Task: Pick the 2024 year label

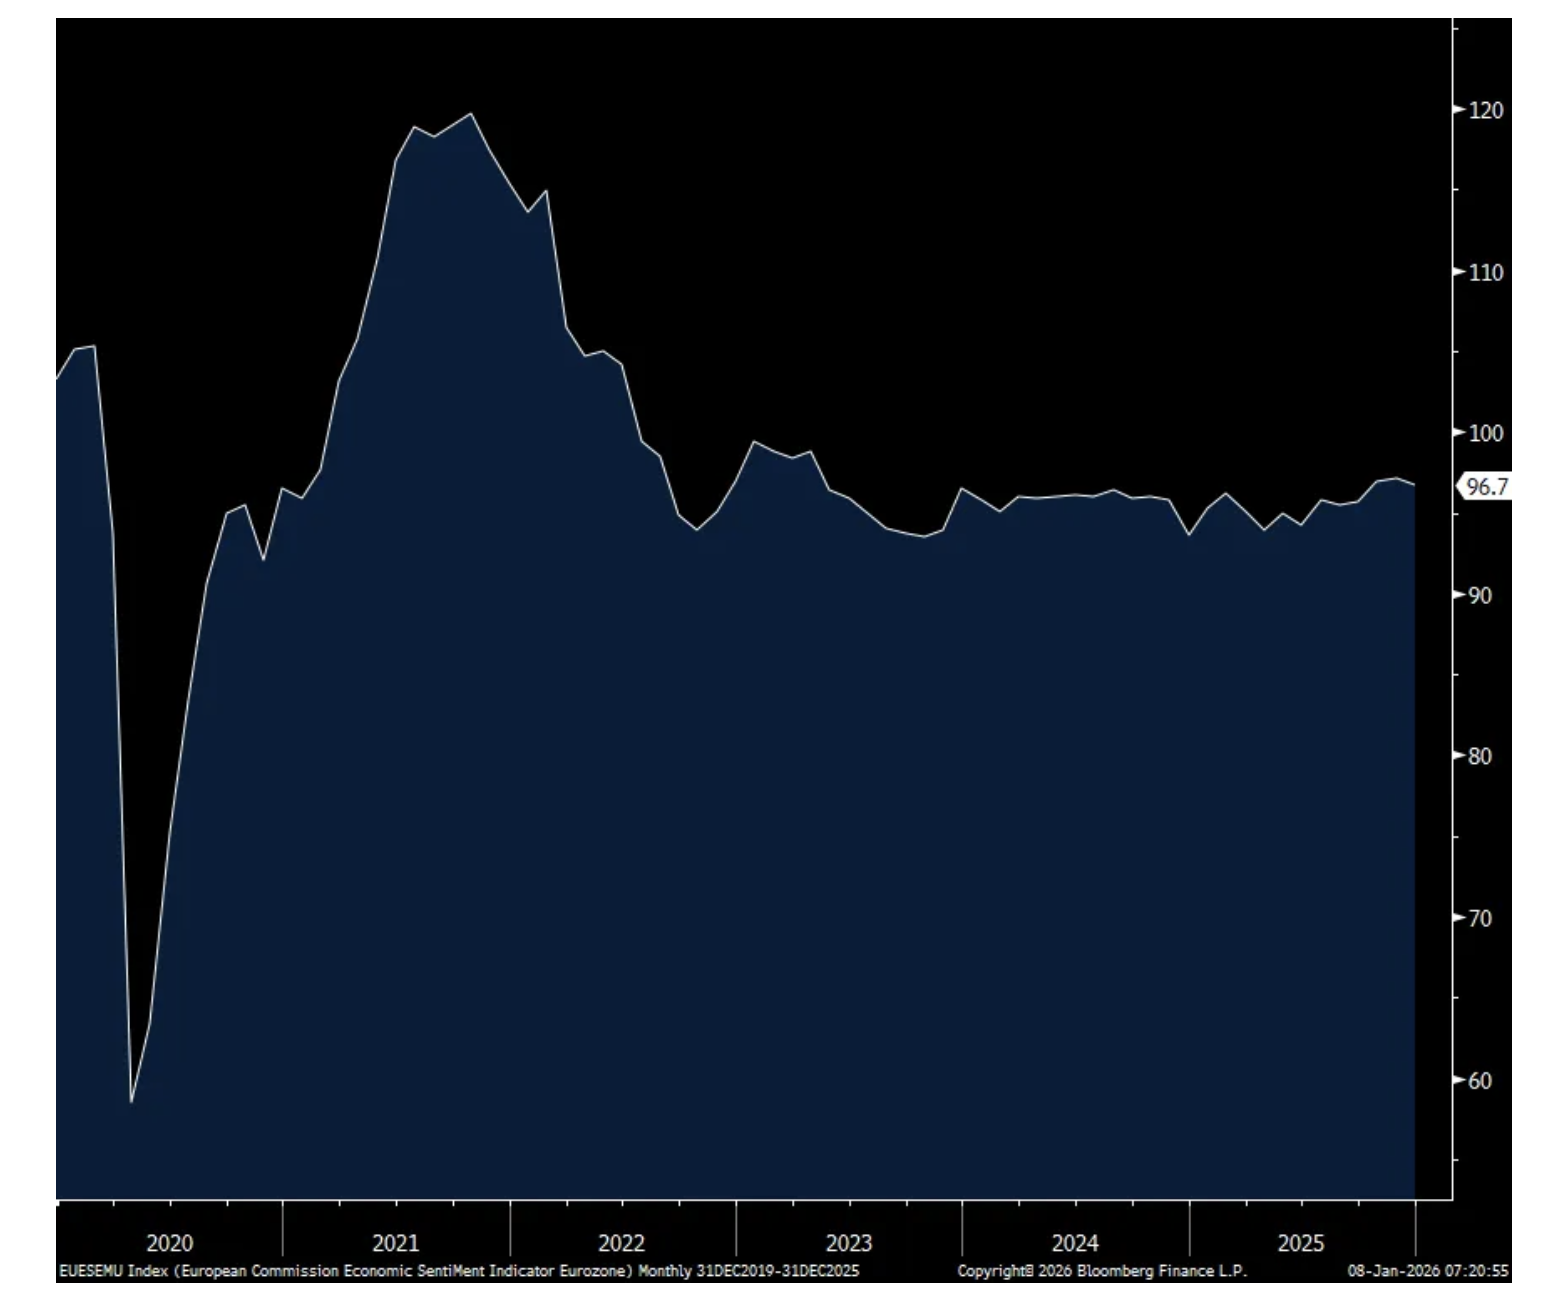Action: (x=1075, y=1243)
